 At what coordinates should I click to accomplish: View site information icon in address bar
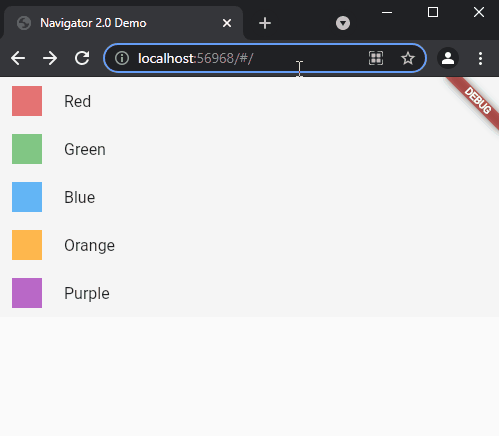click(x=122, y=58)
